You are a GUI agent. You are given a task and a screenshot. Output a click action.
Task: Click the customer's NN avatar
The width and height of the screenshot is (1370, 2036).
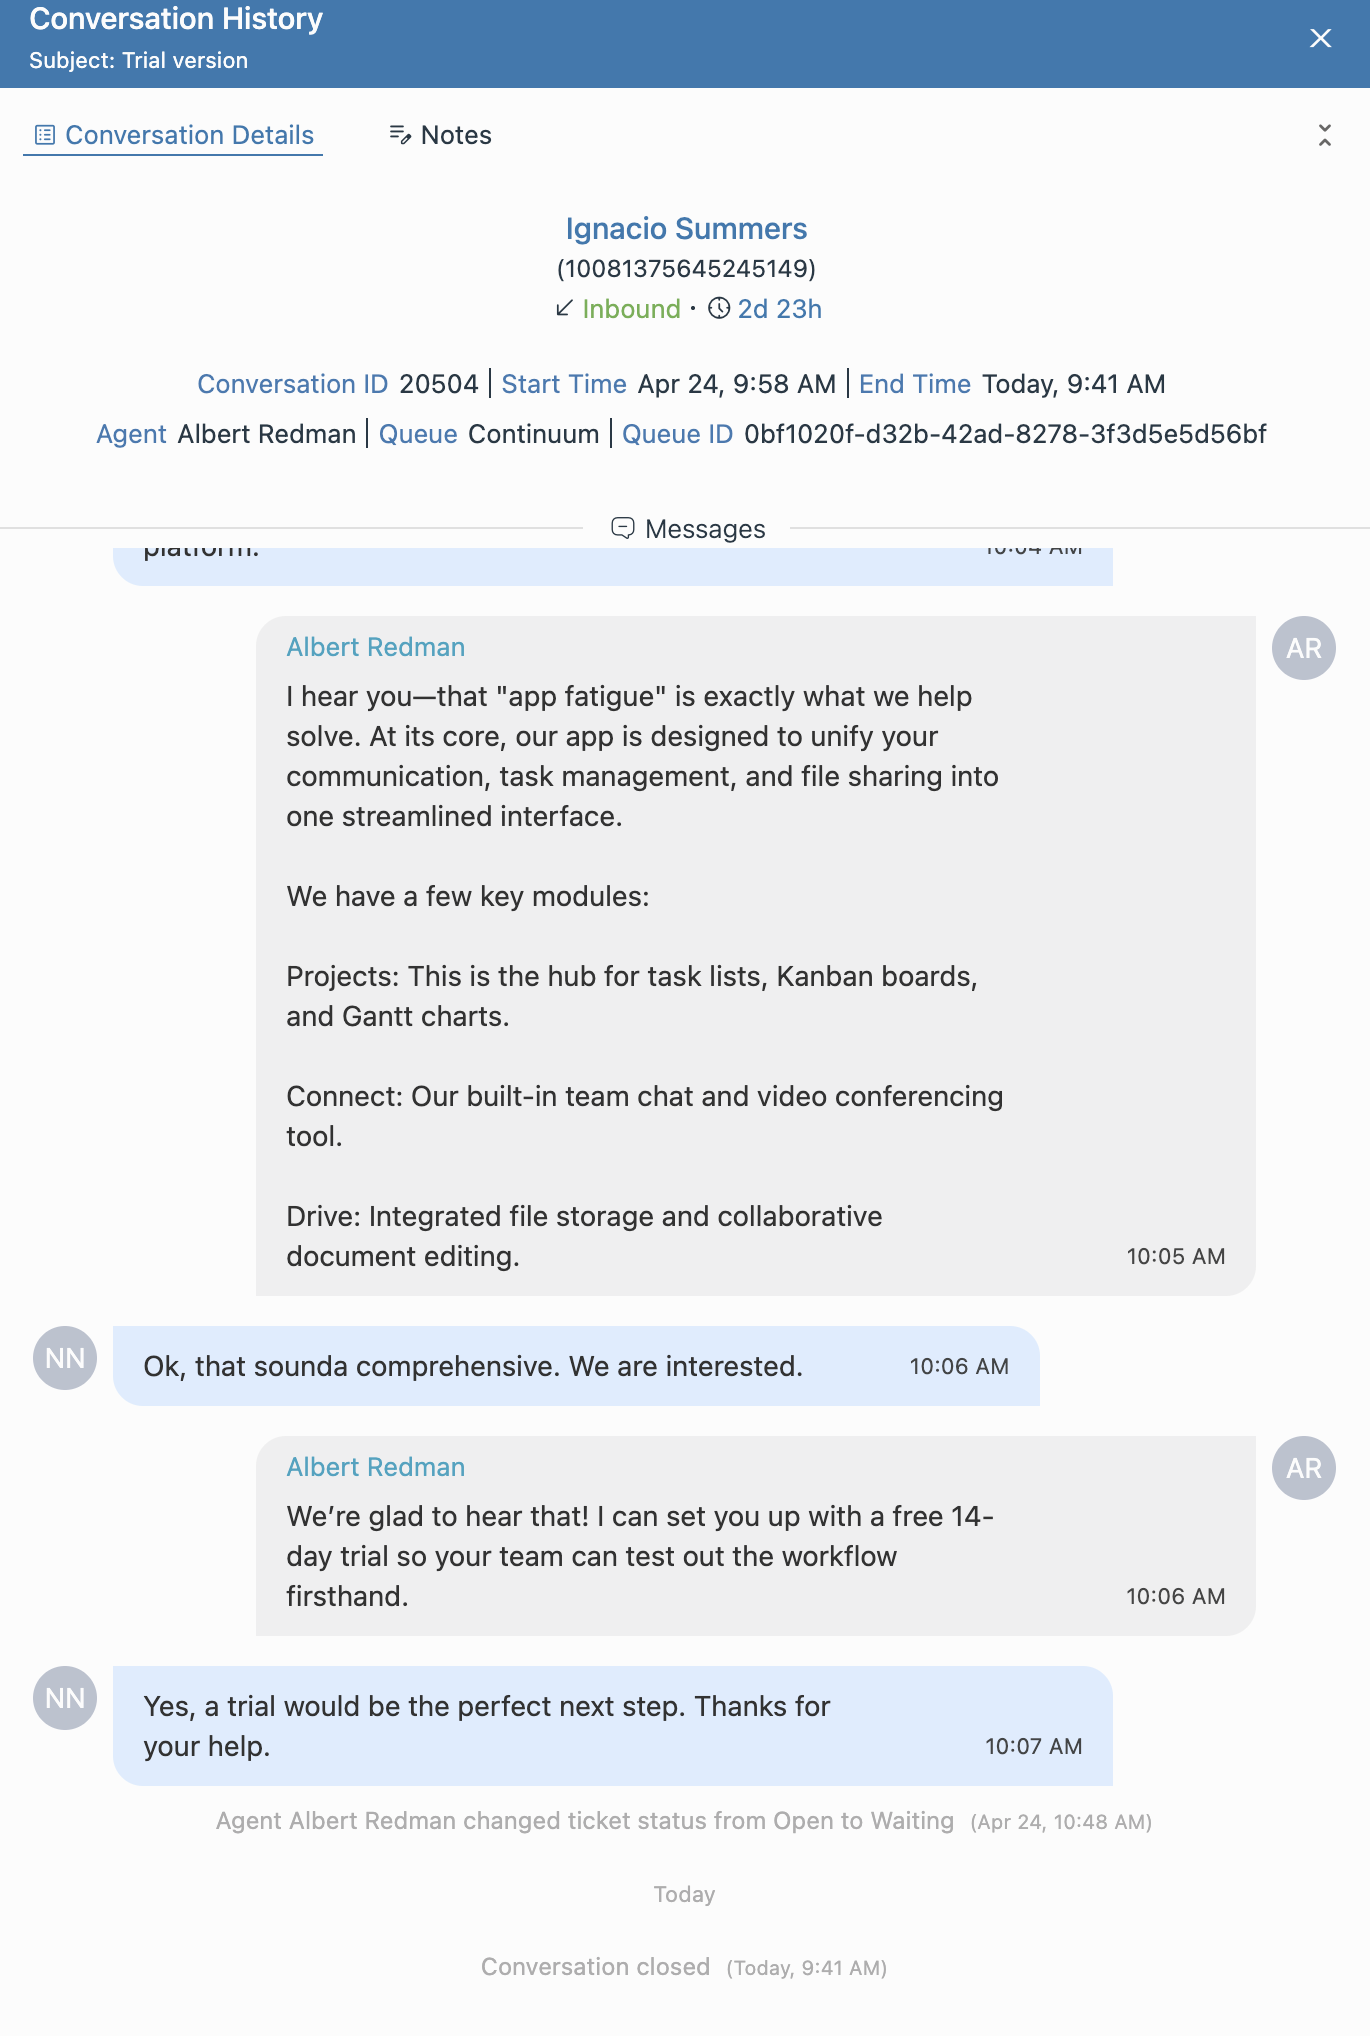click(x=64, y=1357)
